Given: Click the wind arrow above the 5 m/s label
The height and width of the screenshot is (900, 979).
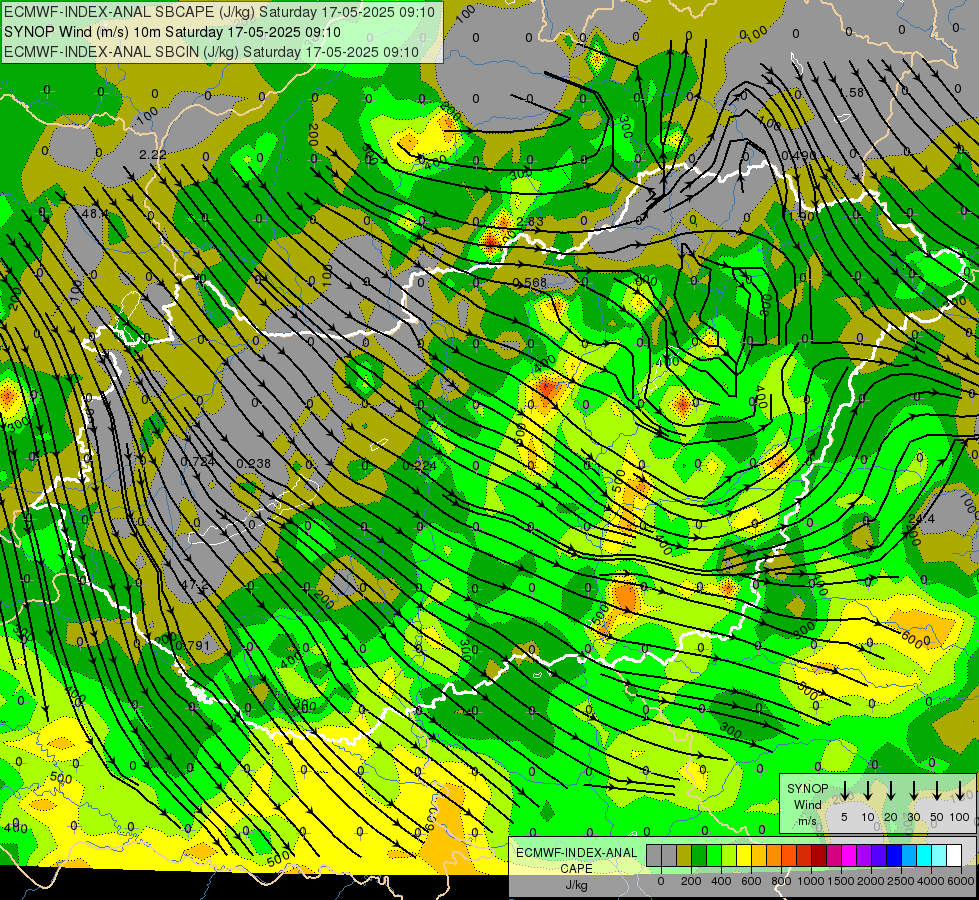Looking at the screenshot, I should click(845, 791).
